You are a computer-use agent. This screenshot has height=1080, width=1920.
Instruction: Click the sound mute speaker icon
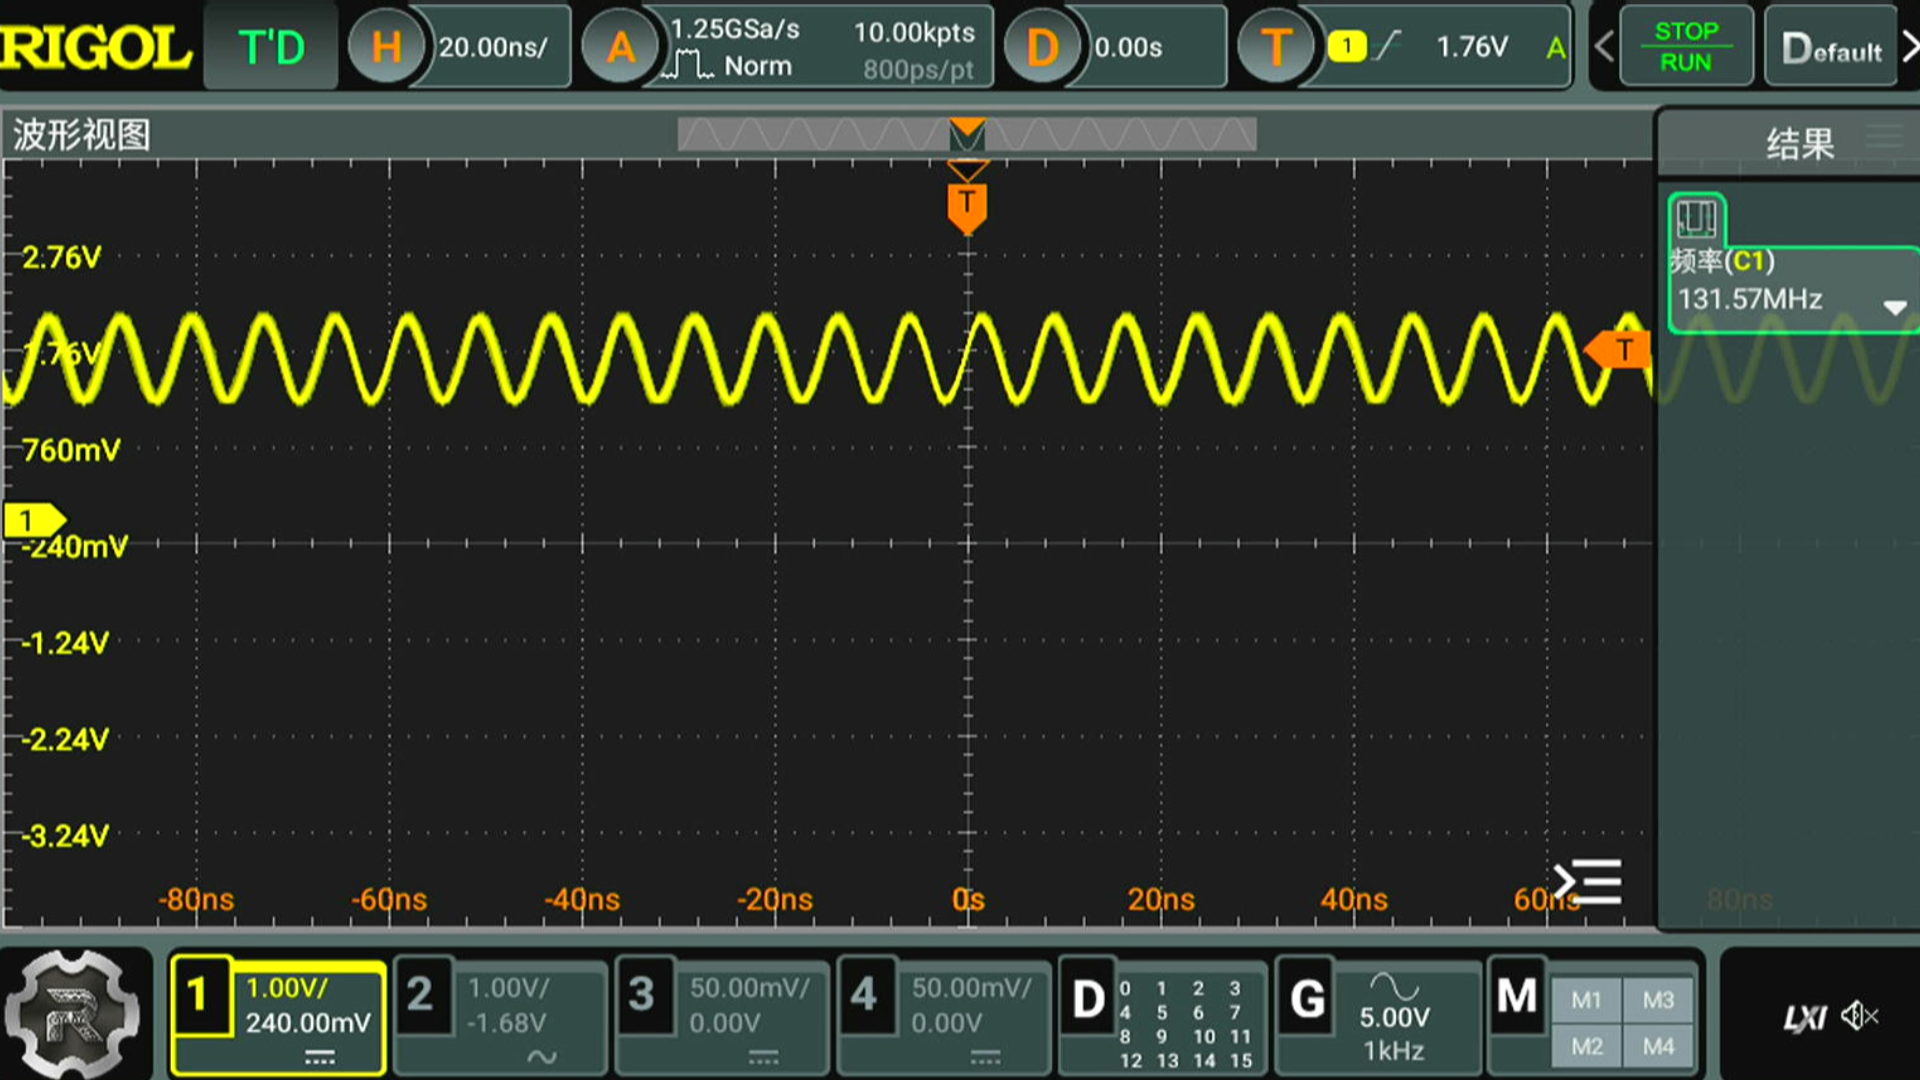[x=1858, y=1017]
